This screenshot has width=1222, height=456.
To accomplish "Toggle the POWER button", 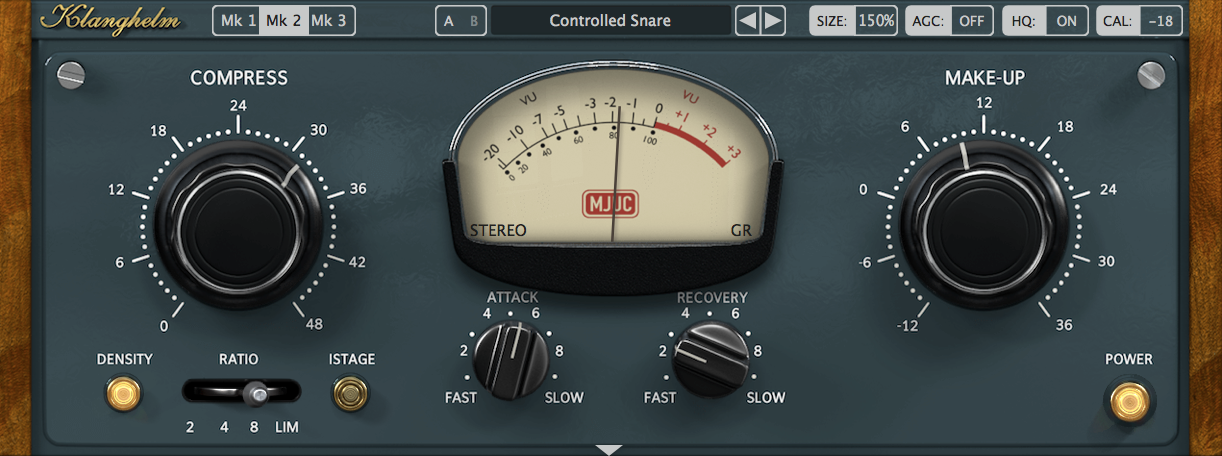I will [1129, 402].
